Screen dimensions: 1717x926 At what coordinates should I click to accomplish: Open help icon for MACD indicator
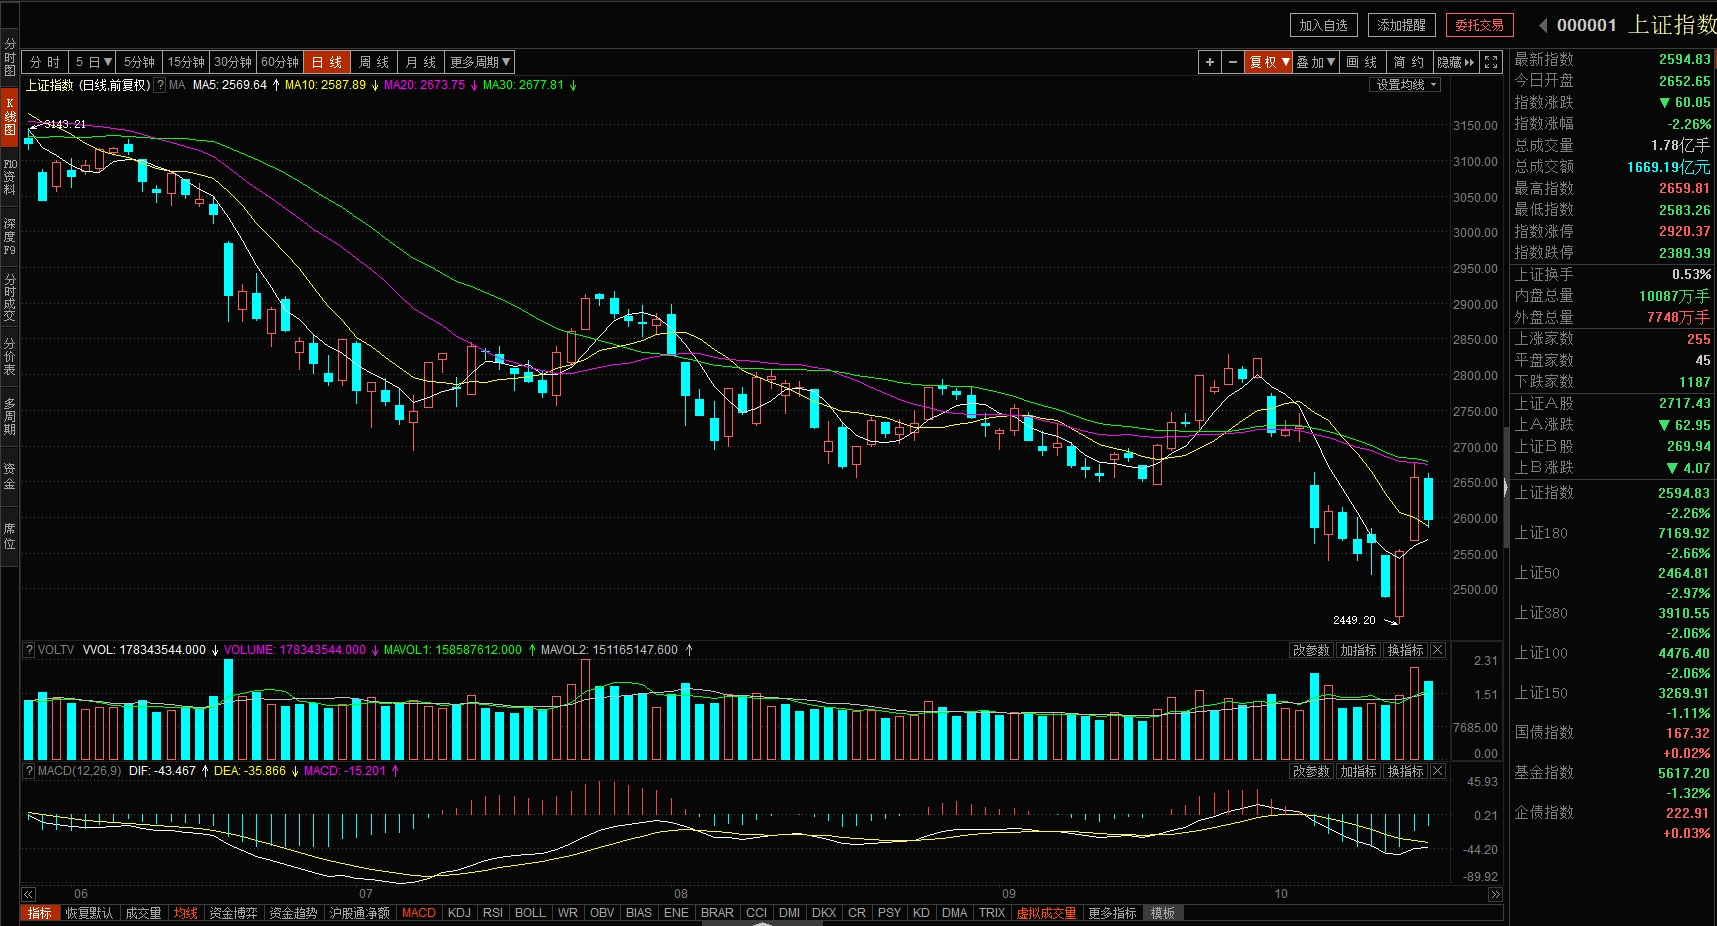pos(29,771)
